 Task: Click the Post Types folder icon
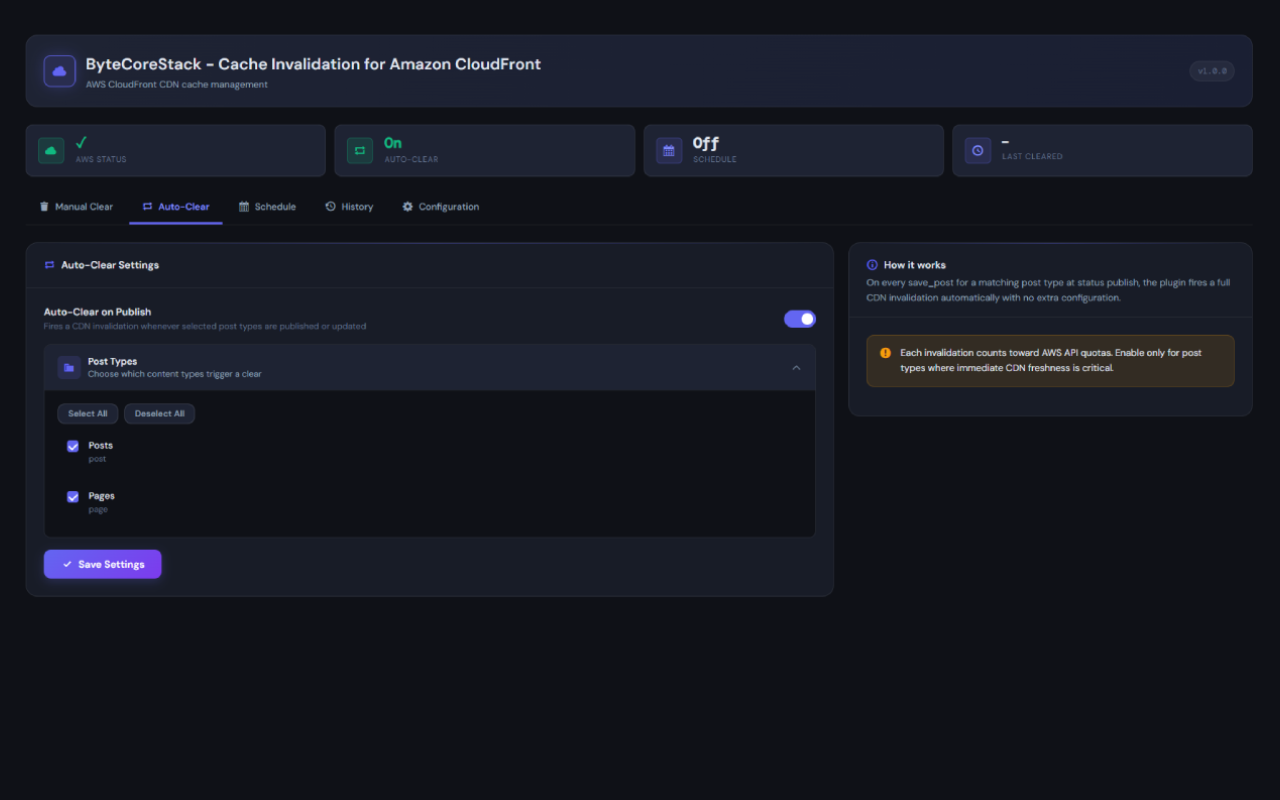click(69, 368)
